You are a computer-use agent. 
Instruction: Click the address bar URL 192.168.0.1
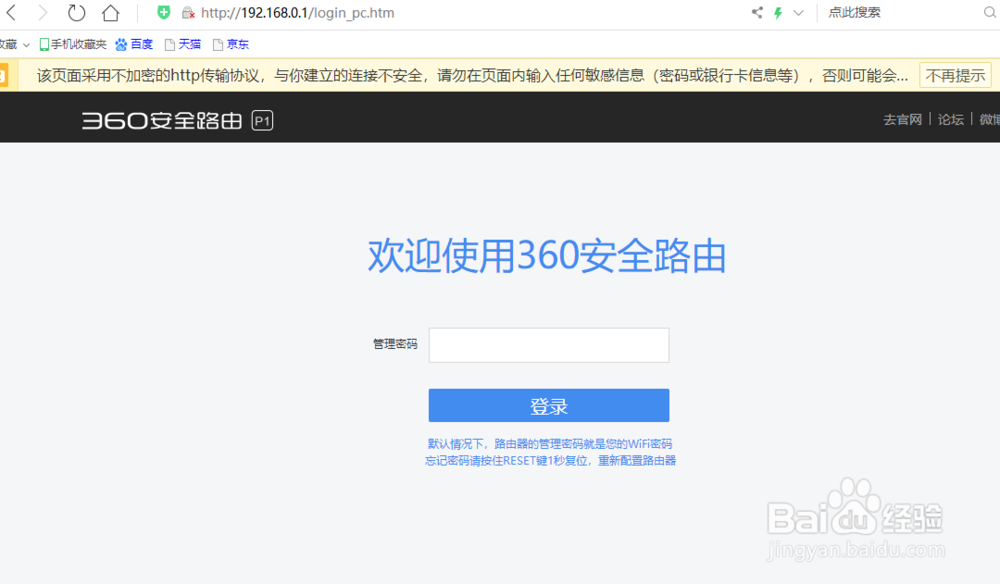click(x=297, y=13)
